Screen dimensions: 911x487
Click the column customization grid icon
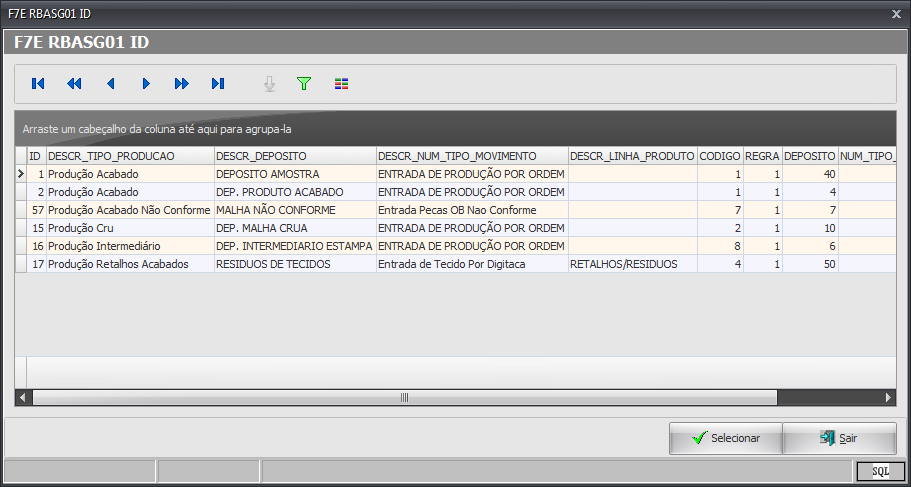pyautogui.click(x=341, y=84)
